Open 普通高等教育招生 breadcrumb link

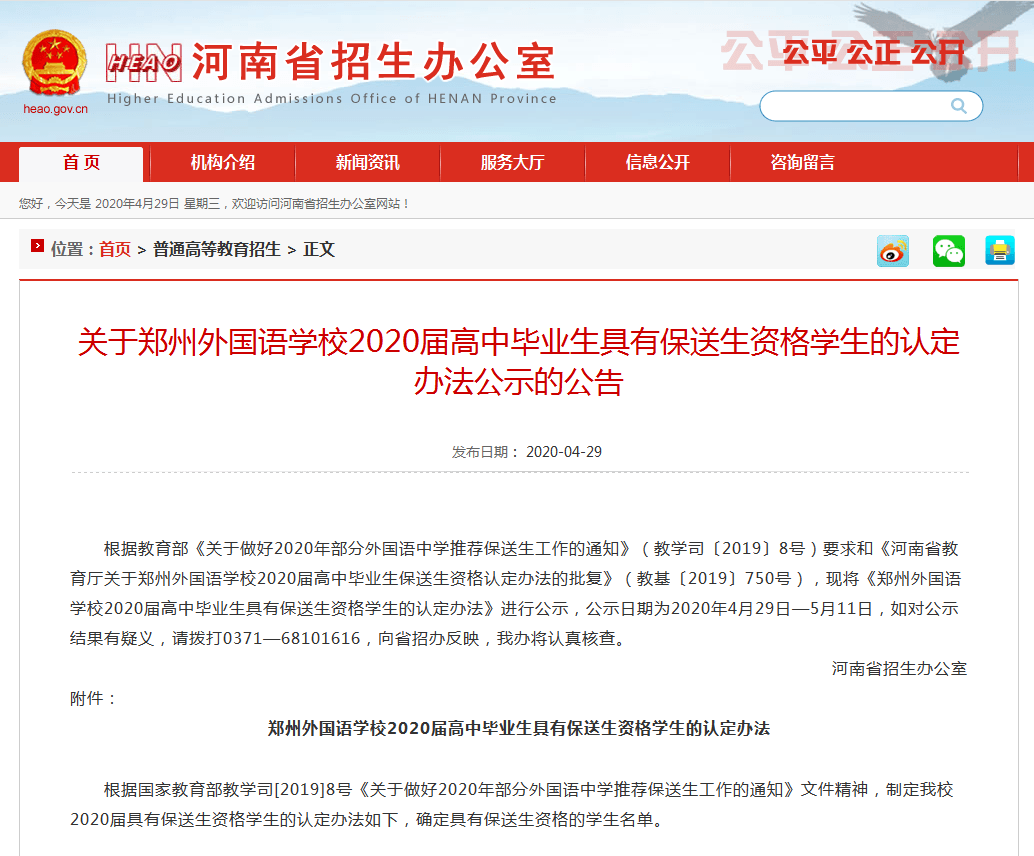coord(217,249)
